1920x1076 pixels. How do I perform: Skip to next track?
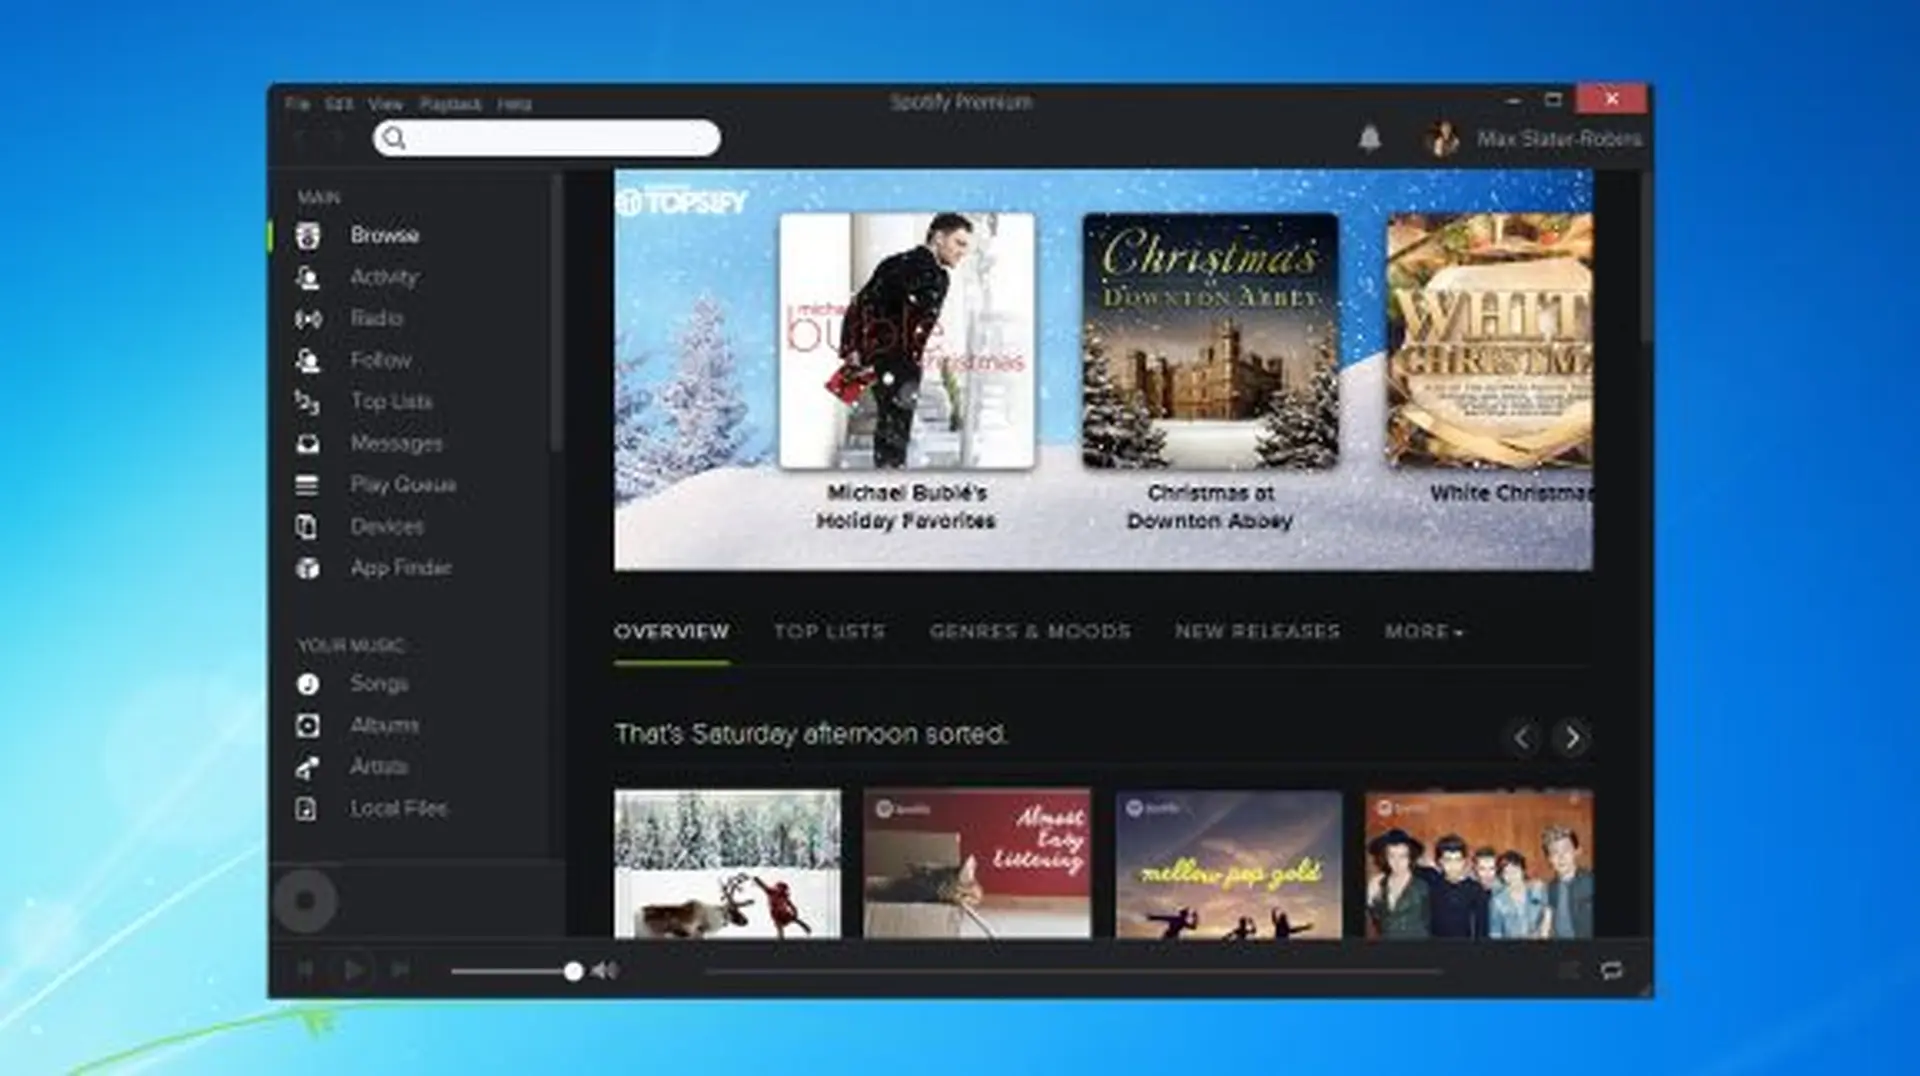pos(400,970)
